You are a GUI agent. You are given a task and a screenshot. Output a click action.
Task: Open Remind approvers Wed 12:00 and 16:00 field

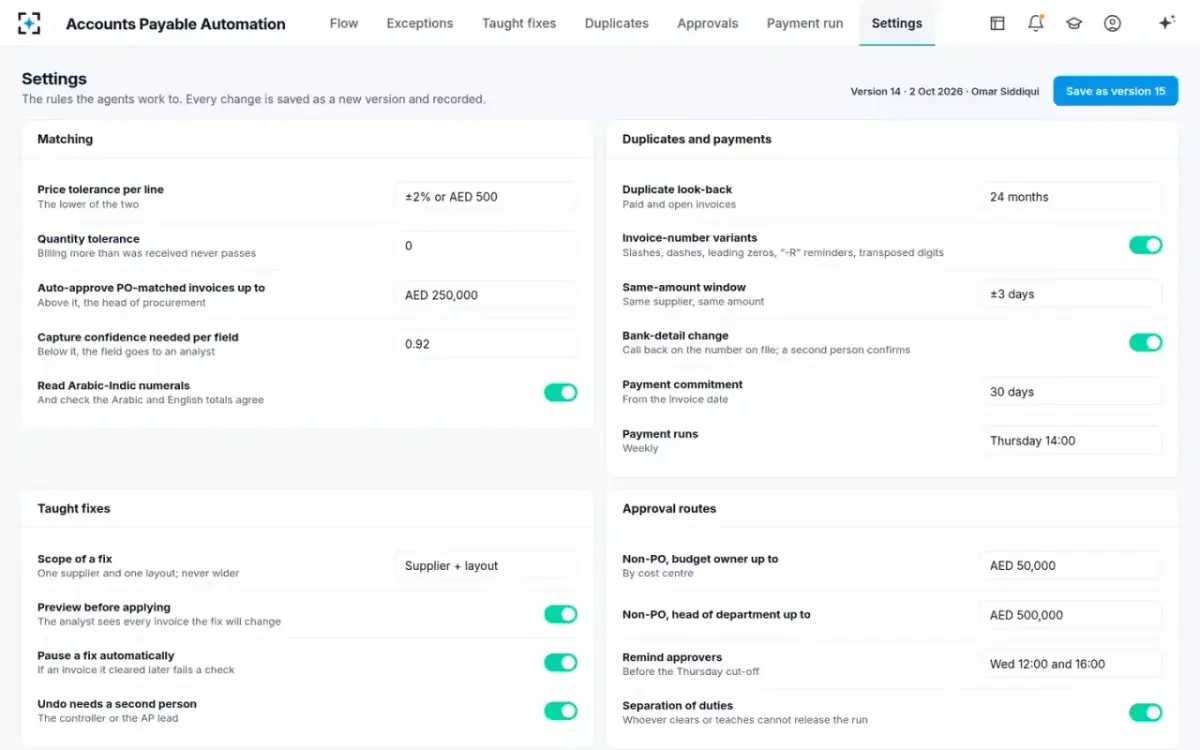1071,664
